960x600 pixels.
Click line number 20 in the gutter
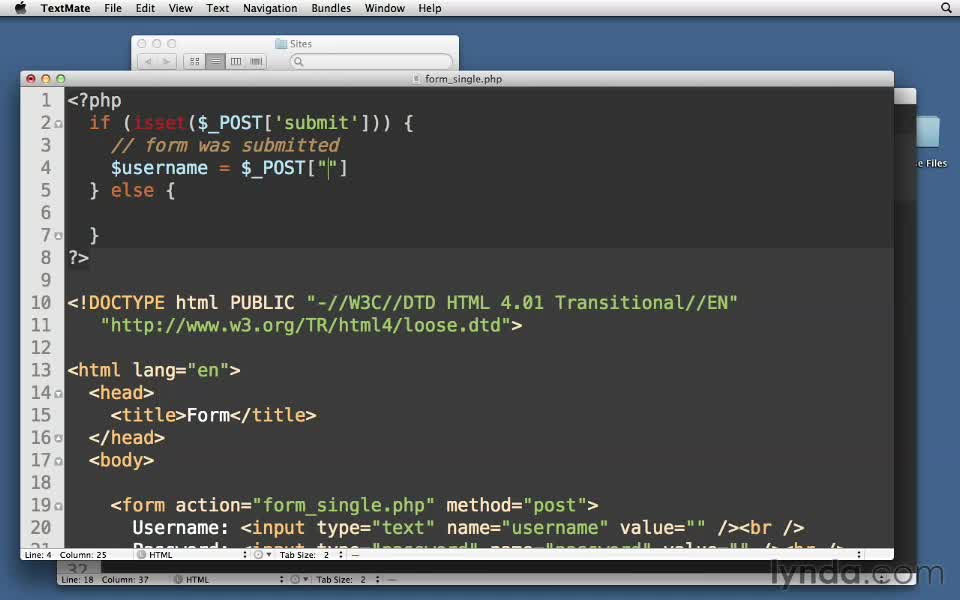pos(41,527)
